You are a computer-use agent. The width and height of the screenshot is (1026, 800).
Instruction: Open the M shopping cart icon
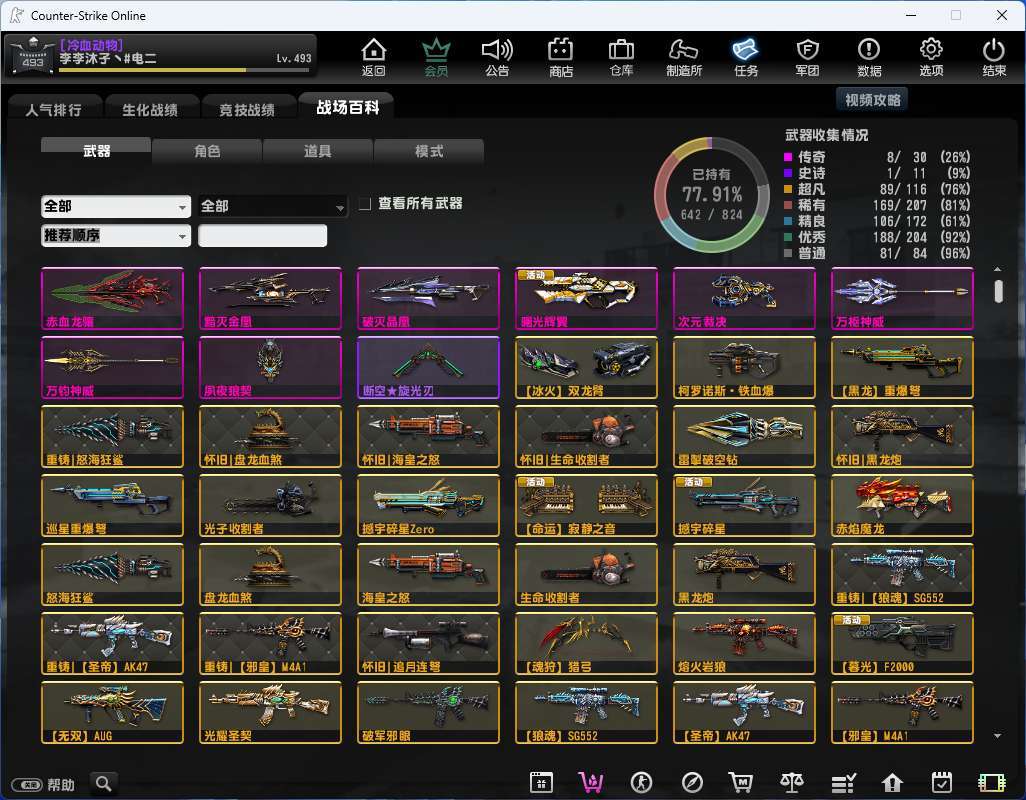tap(741, 782)
